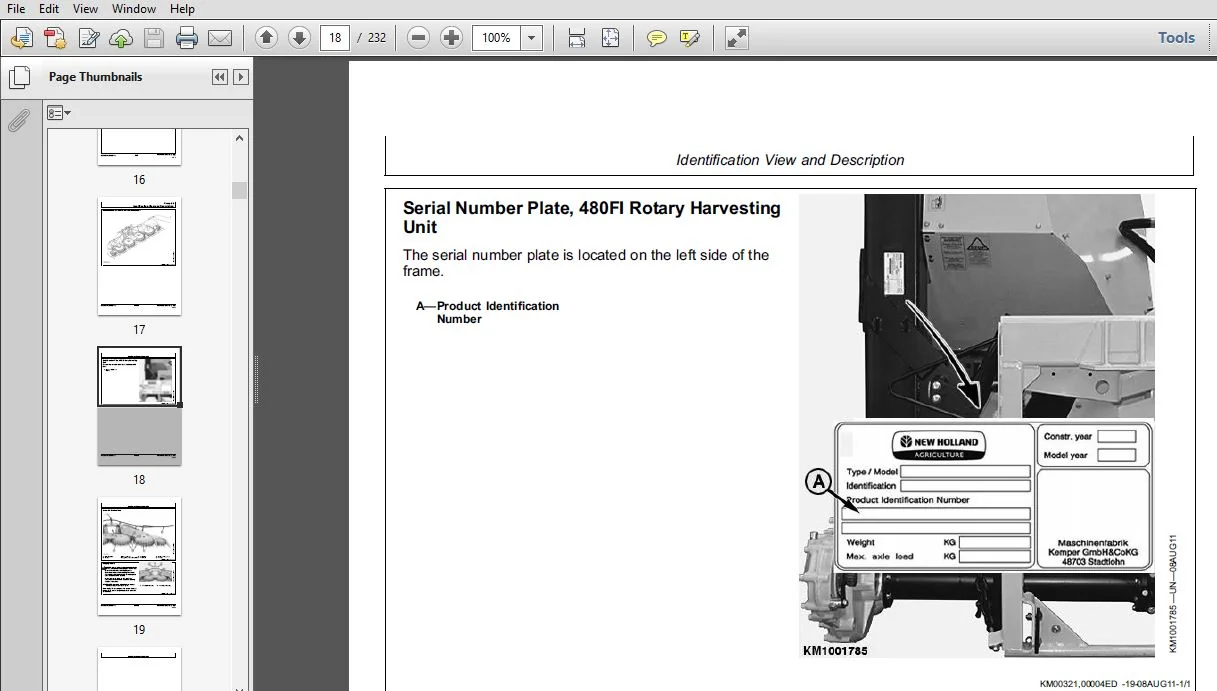Click the panel expand right-arrow button
1217x691 pixels.
[x=240, y=77]
